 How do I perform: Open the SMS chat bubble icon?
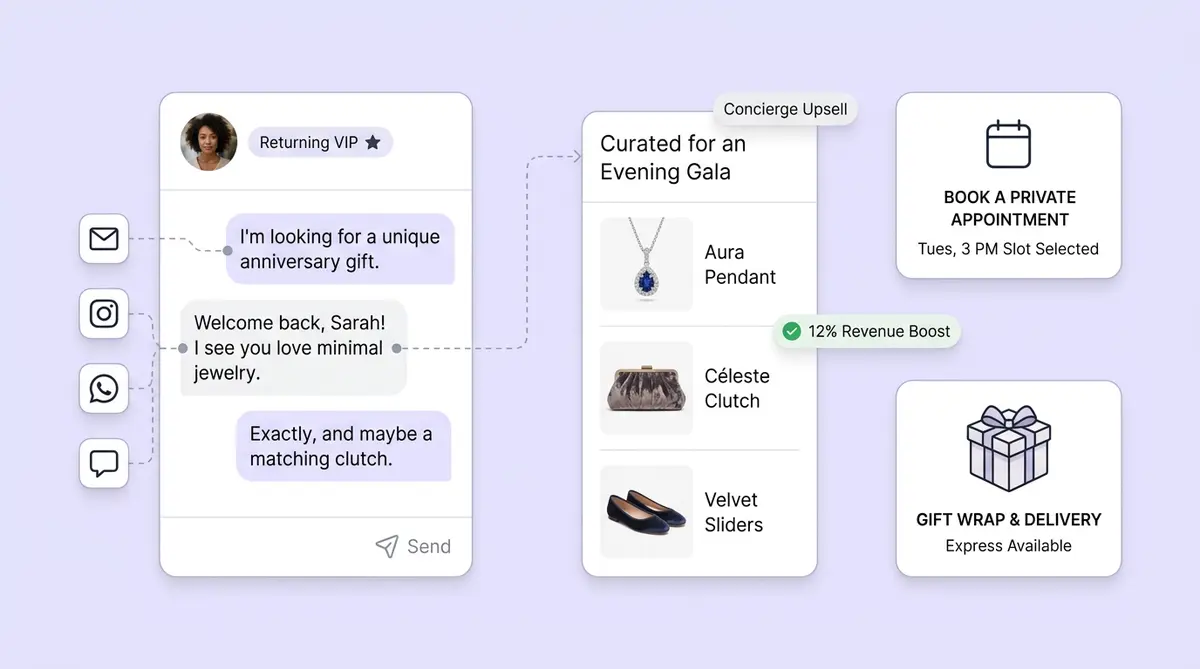click(104, 463)
